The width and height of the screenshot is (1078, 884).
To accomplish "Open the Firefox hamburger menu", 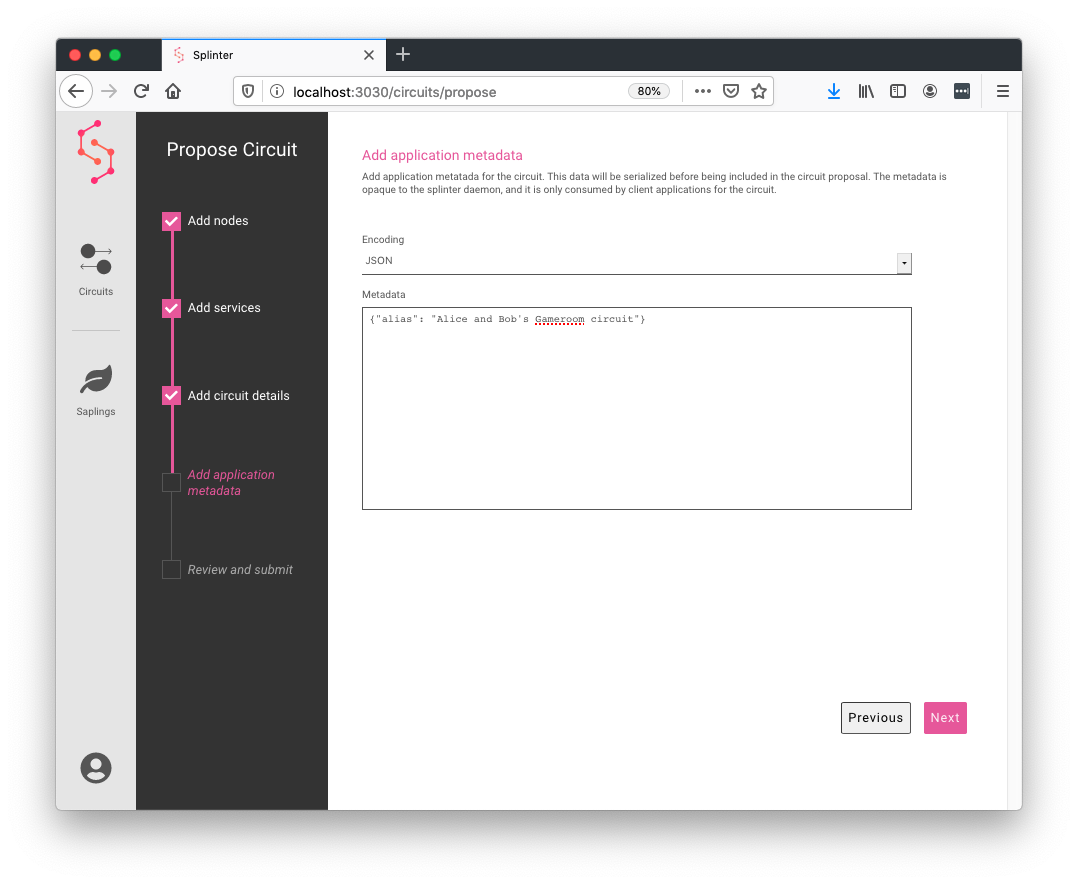I will [1003, 91].
